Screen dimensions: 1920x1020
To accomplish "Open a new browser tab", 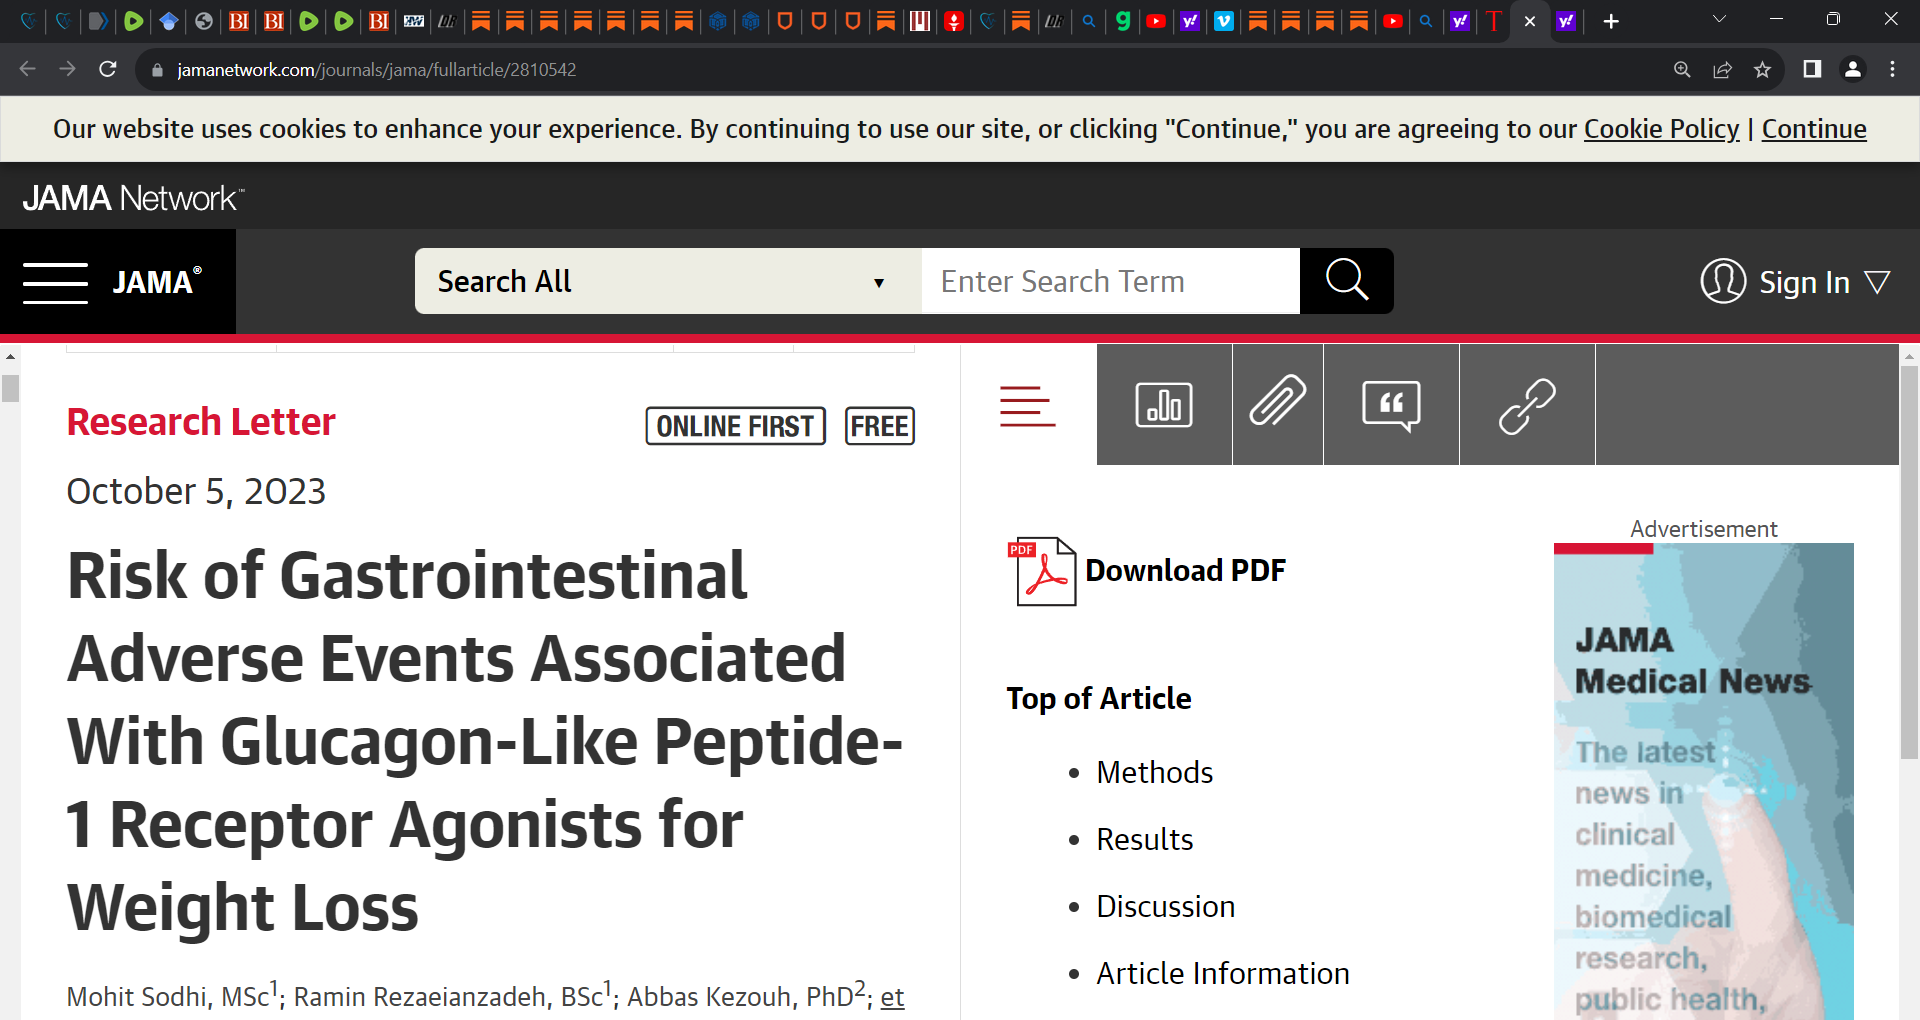I will point(1611,21).
